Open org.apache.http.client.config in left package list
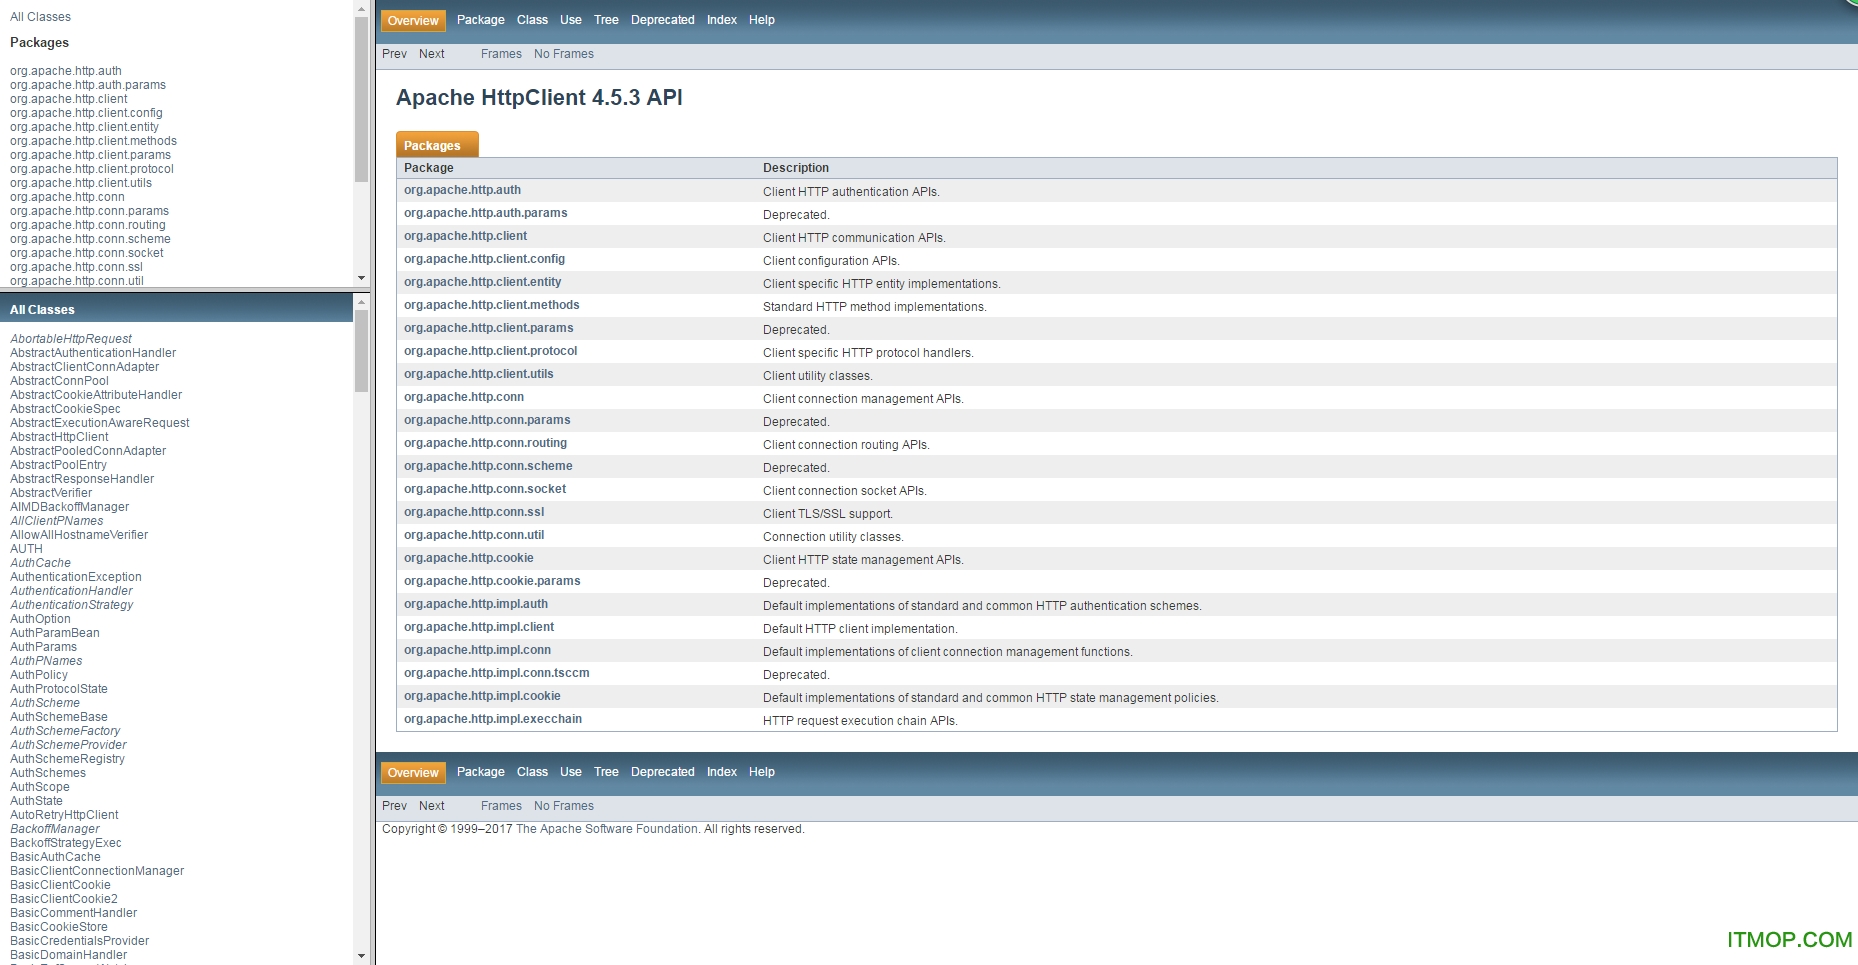The width and height of the screenshot is (1858, 965). click(86, 113)
